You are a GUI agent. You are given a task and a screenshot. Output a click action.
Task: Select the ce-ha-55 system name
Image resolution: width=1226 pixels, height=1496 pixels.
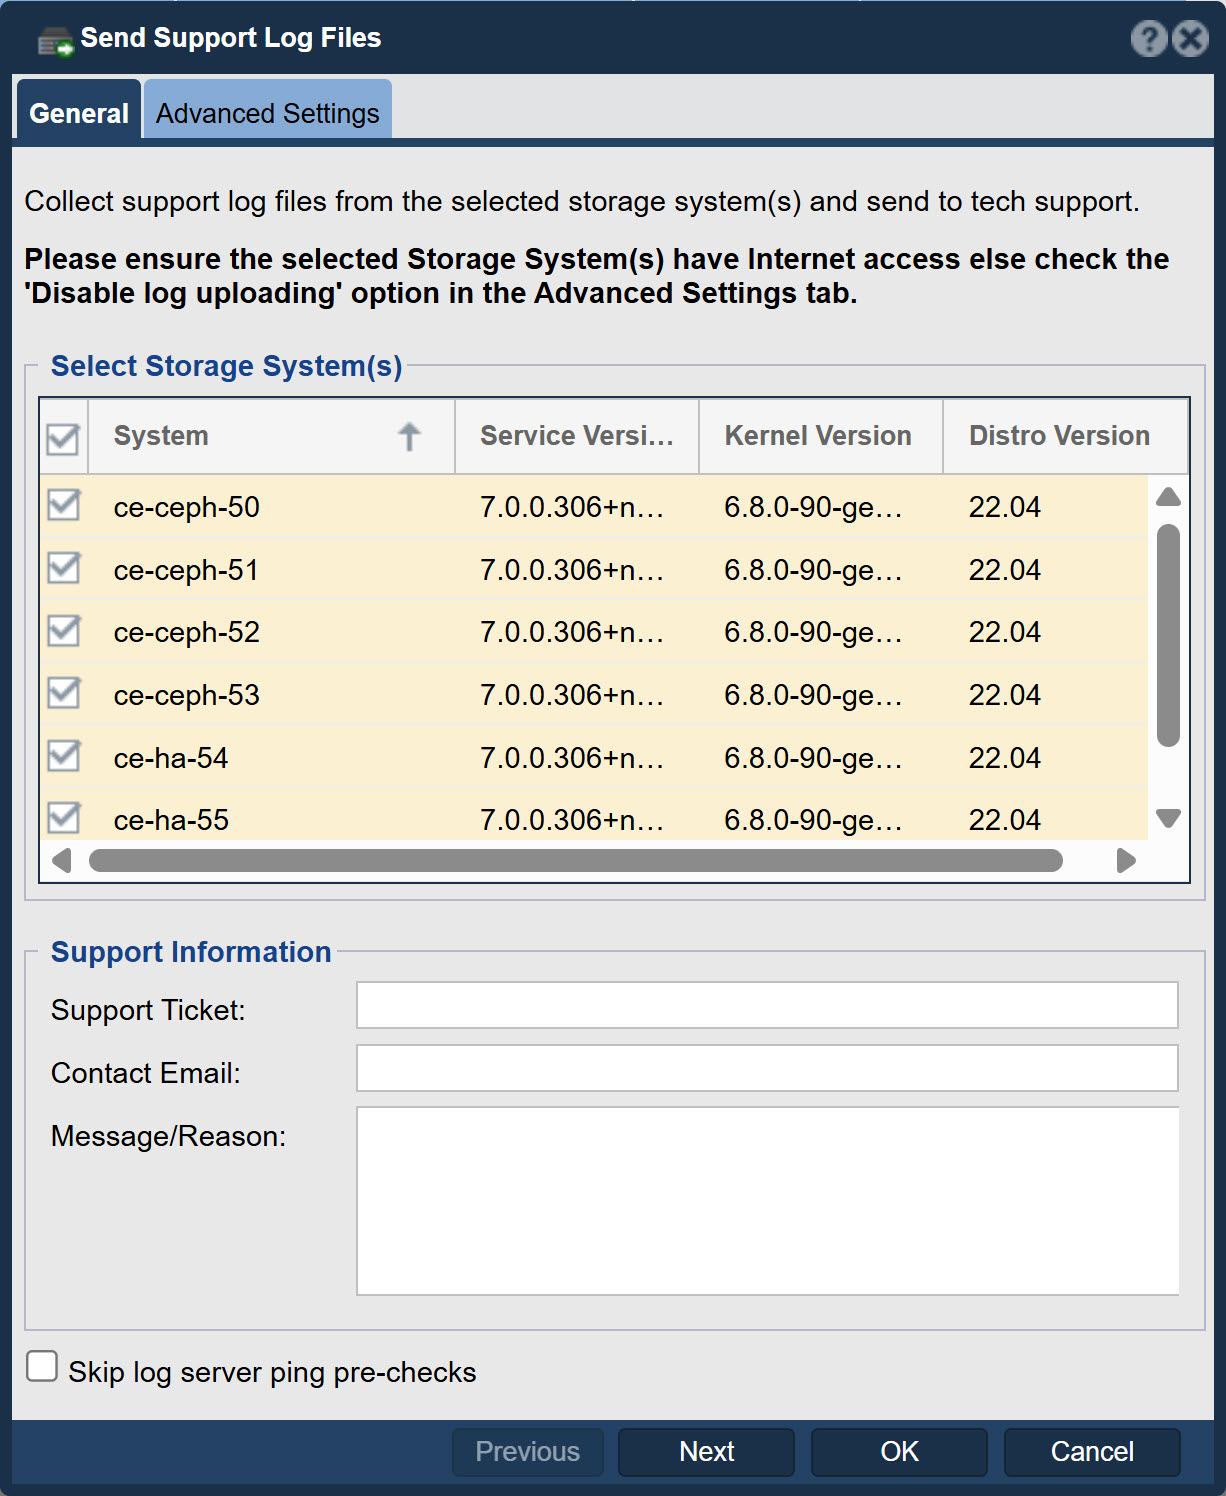(171, 820)
